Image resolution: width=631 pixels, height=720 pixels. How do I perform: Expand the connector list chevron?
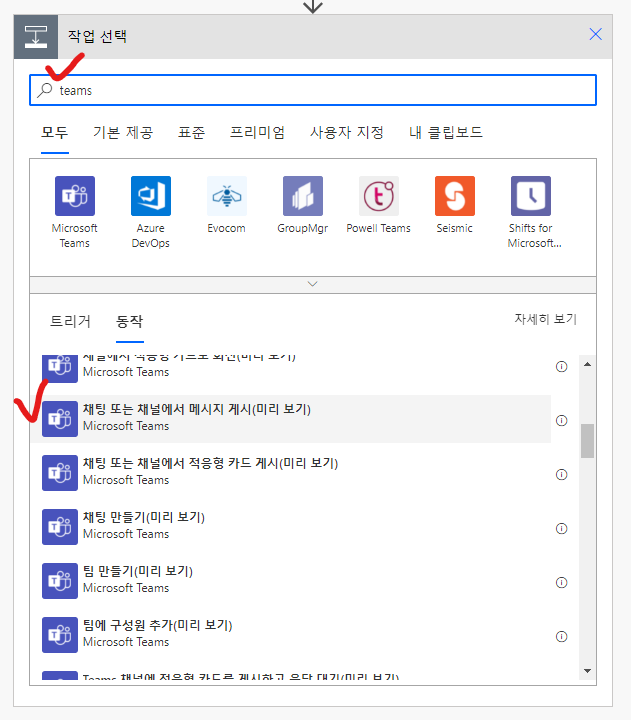tap(313, 284)
